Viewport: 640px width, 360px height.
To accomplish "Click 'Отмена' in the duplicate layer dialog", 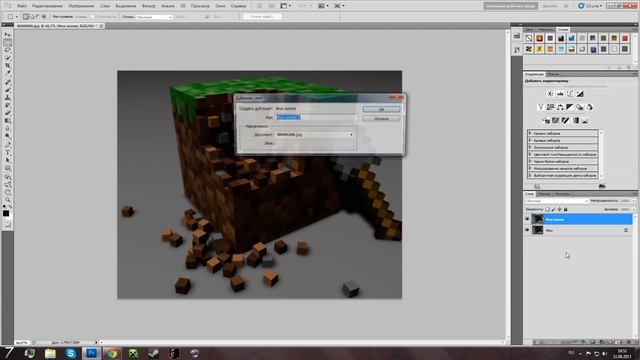I will point(381,118).
